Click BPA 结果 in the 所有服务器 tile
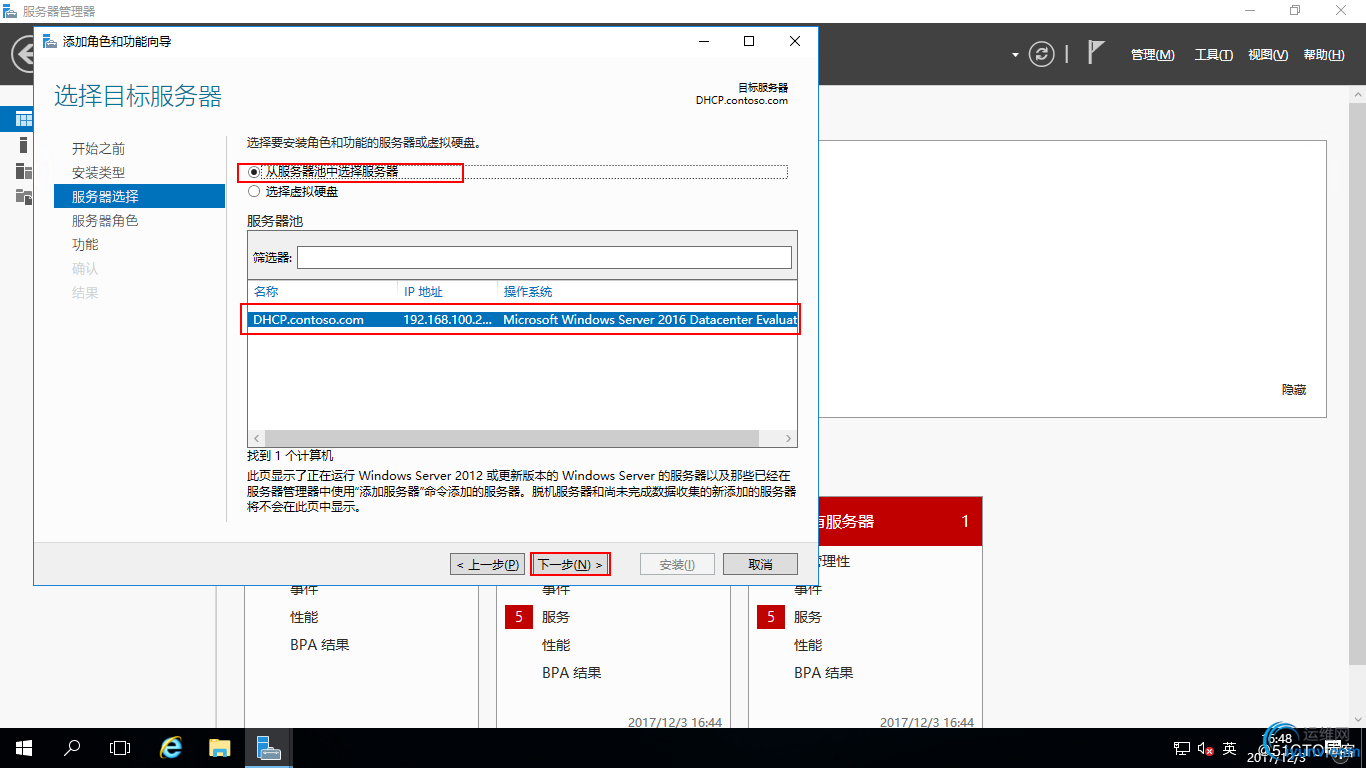Viewport: 1366px width, 768px height. tap(824, 673)
